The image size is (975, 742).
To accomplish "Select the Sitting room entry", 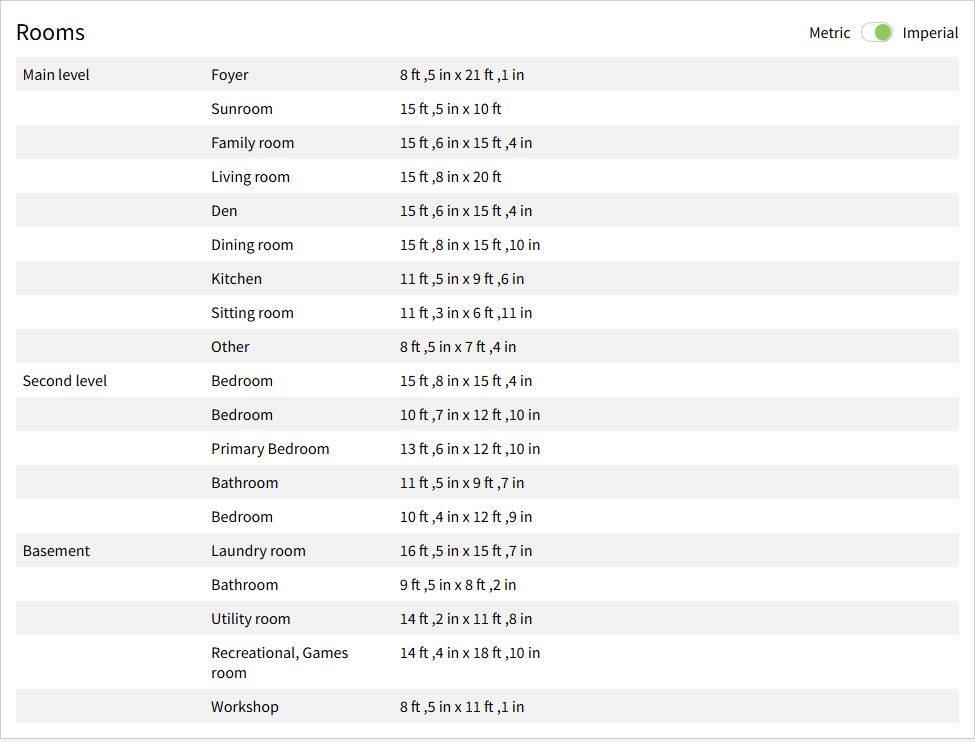I will 252,313.
